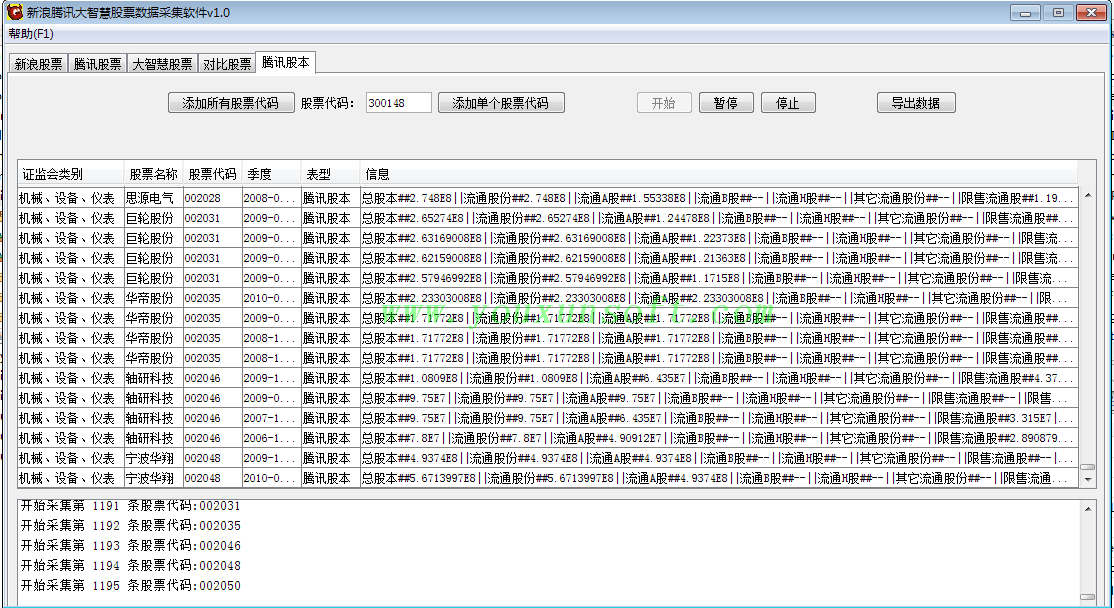Click the 季度 column header
This screenshot has width=1114, height=608.
tap(271, 174)
